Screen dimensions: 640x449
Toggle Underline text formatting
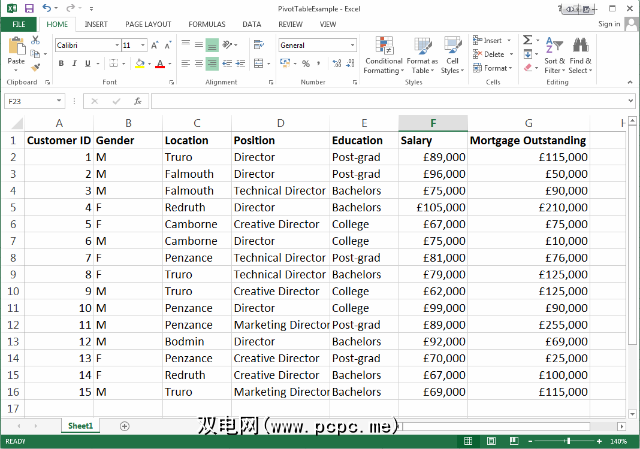point(89,64)
